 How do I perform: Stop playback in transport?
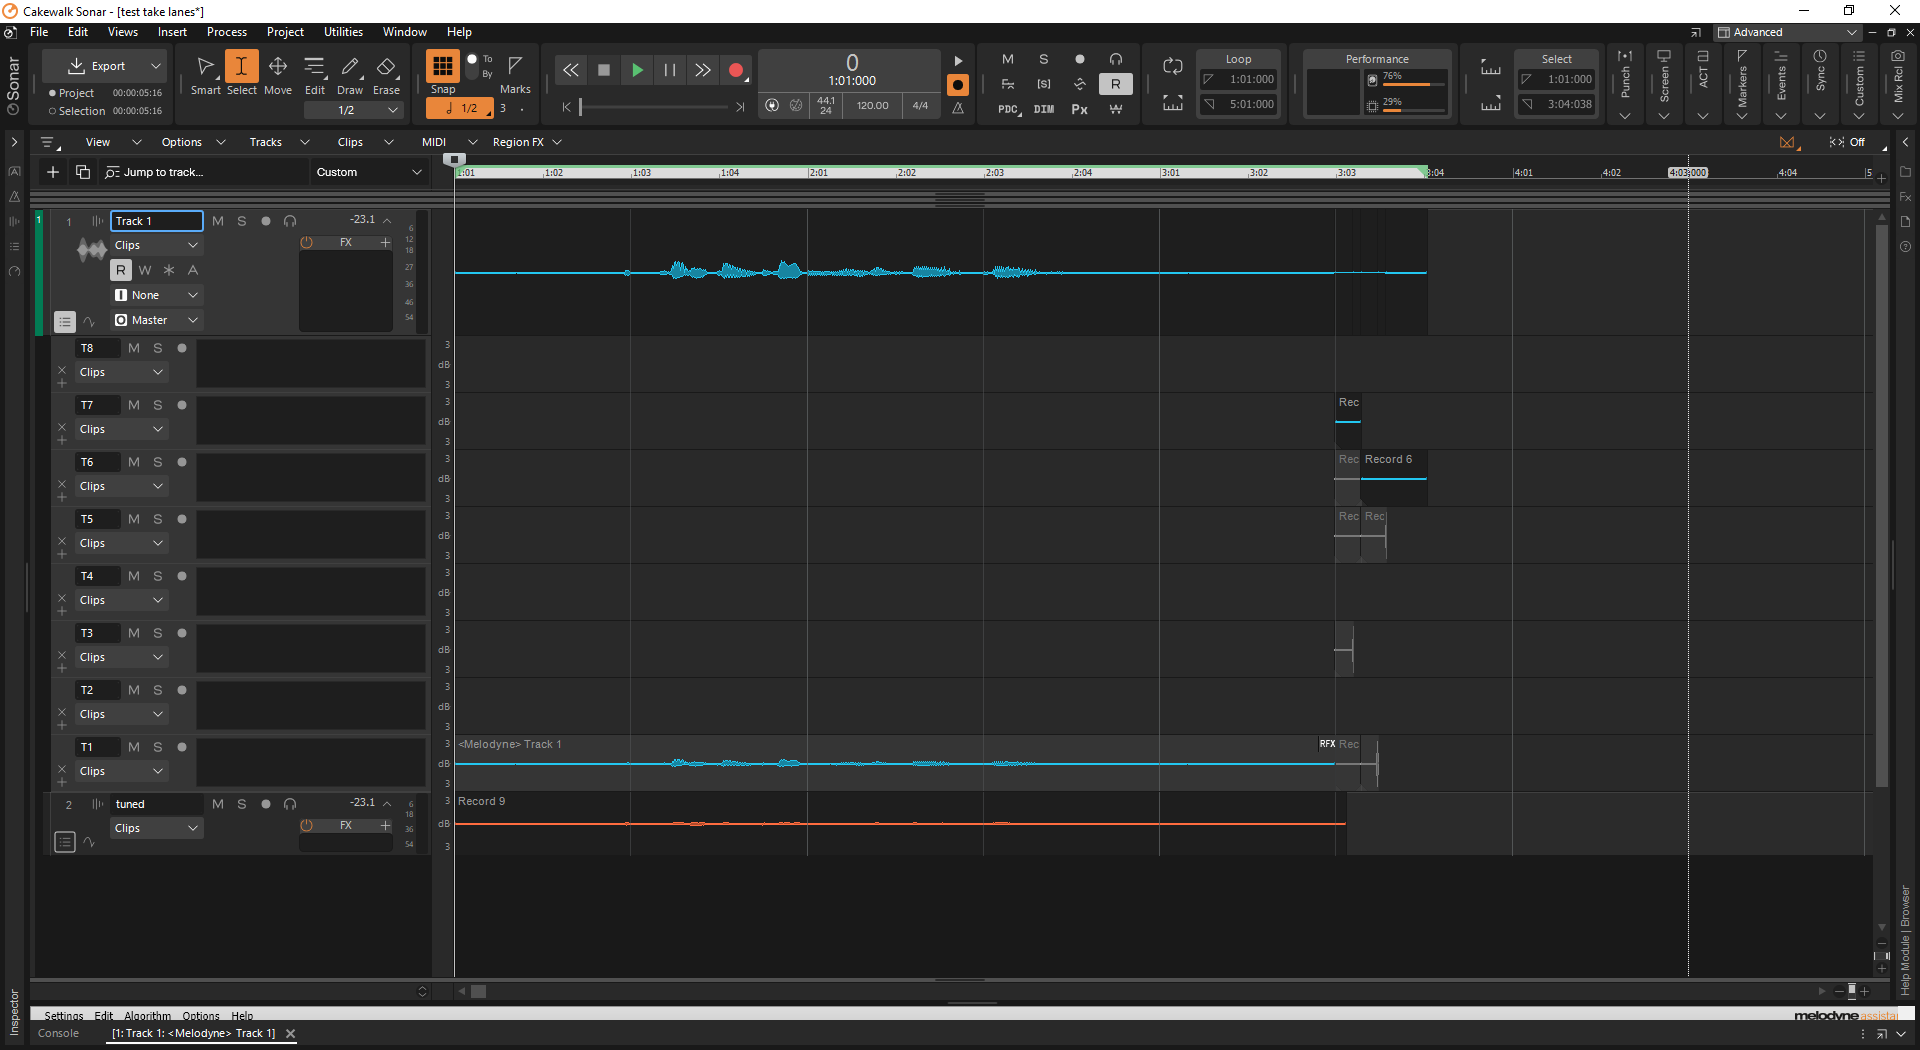click(x=603, y=70)
